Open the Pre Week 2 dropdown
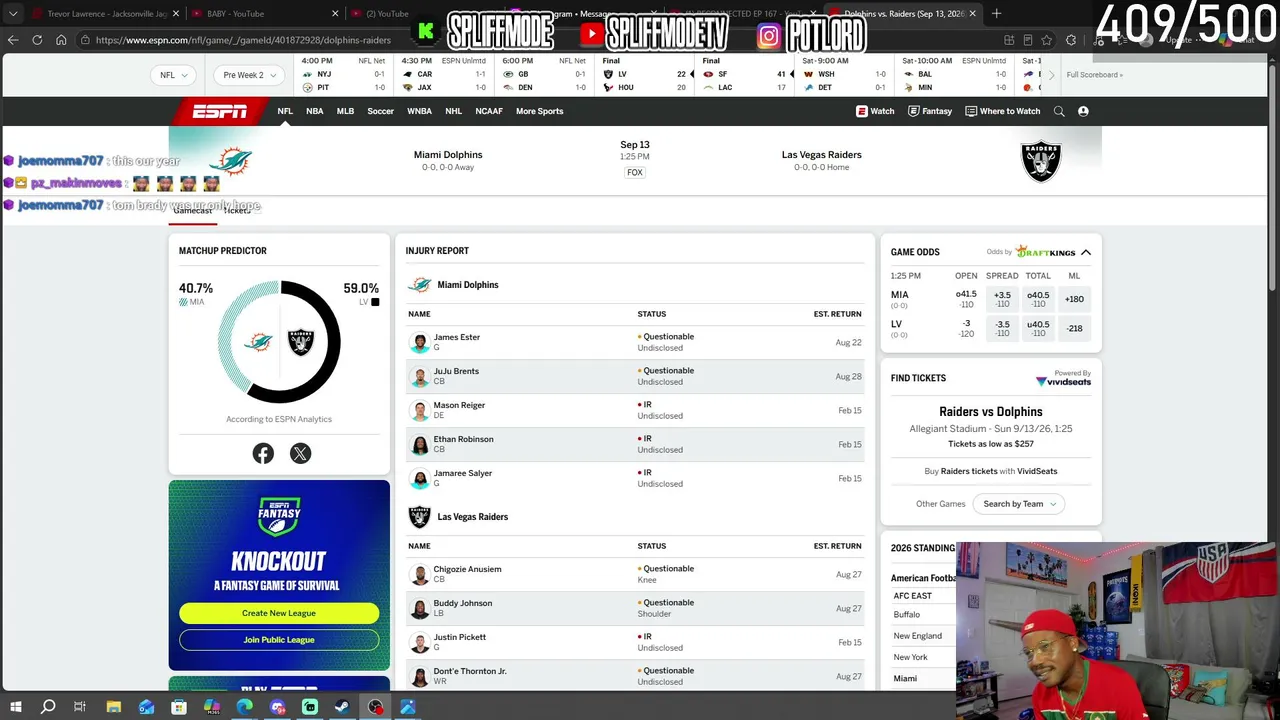Image resolution: width=1280 pixels, height=720 pixels. [249, 75]
